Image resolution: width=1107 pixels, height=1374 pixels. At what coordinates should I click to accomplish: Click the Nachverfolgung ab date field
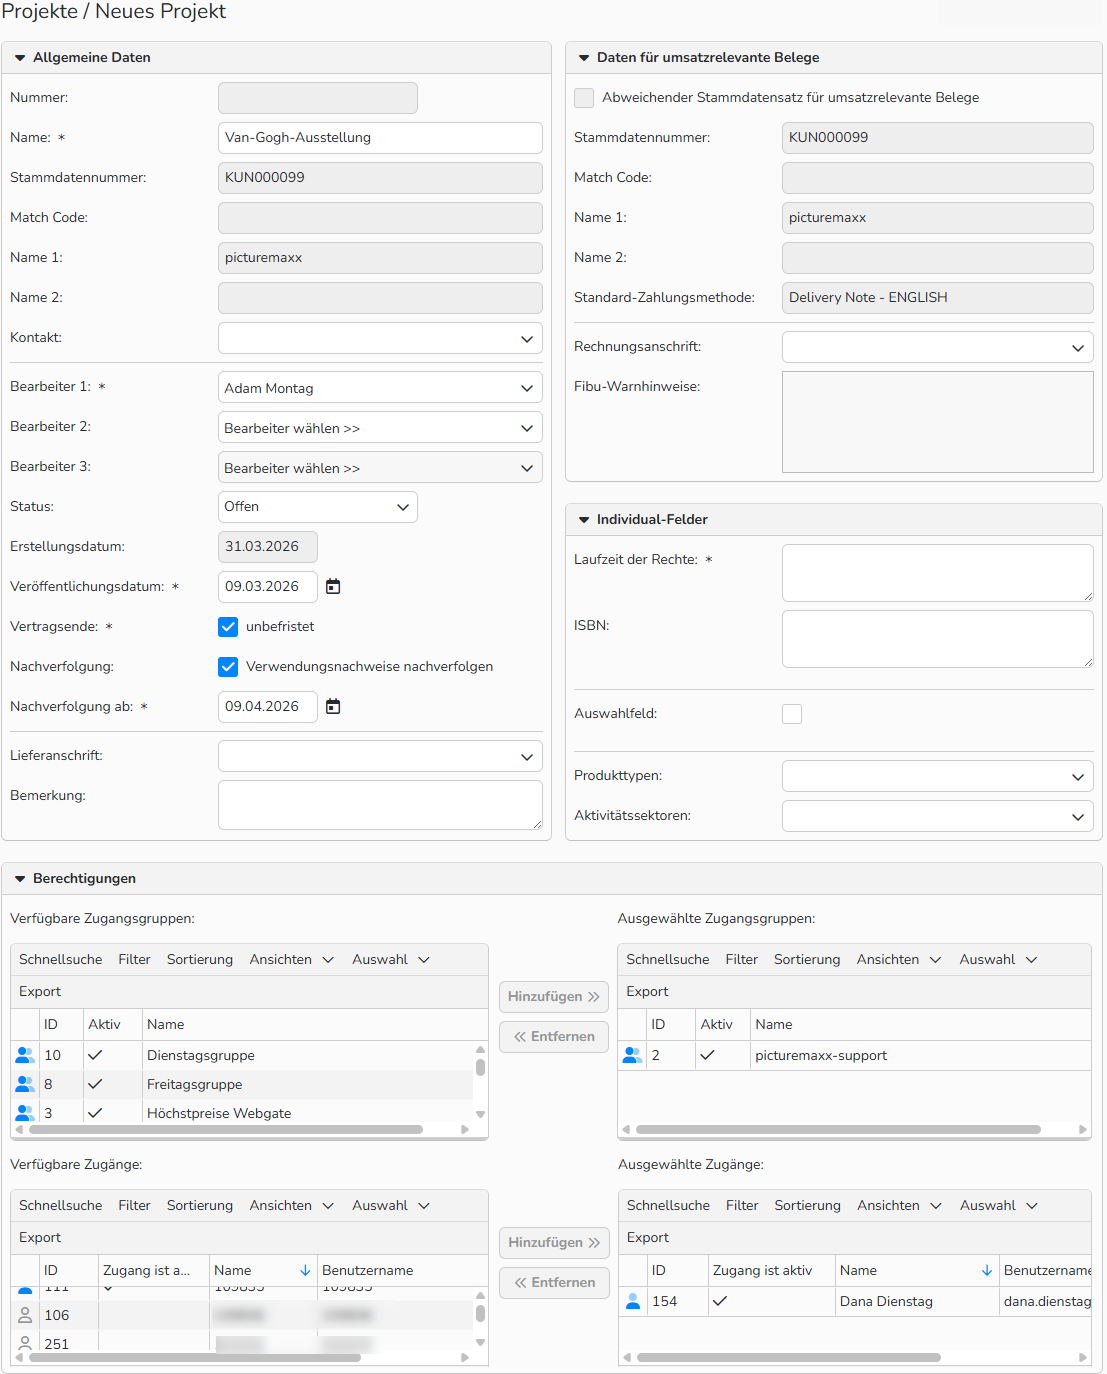coord(268,707)
